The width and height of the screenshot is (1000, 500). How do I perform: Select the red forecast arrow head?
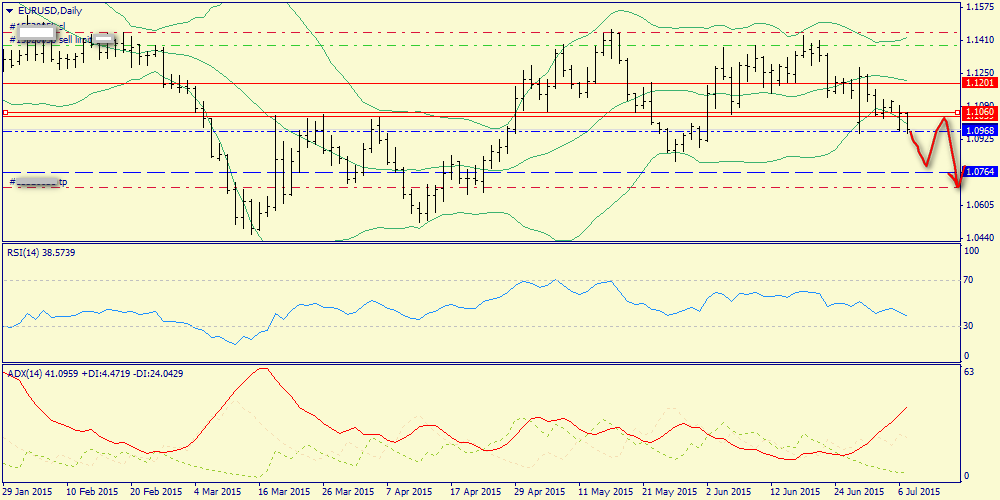(959, 183)
